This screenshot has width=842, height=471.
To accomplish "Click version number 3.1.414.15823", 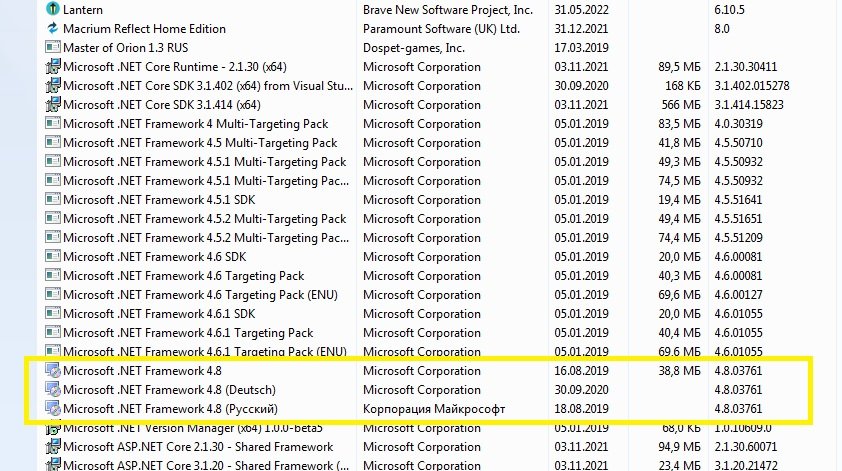I will click(749, 105).
